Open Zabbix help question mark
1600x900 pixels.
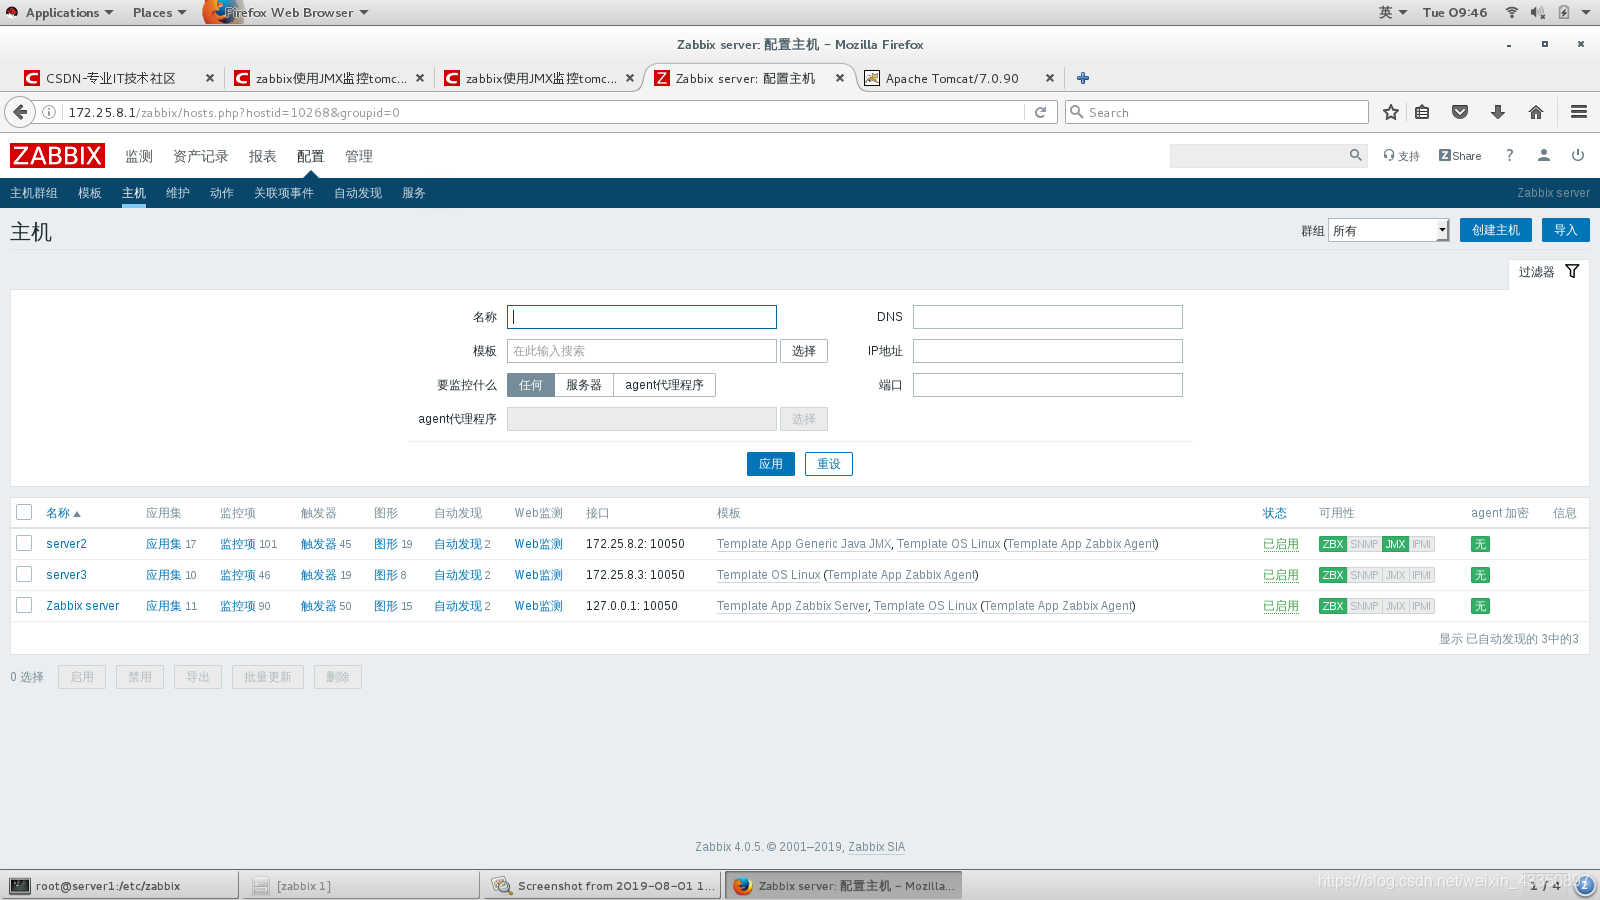tap(1510, 155)
